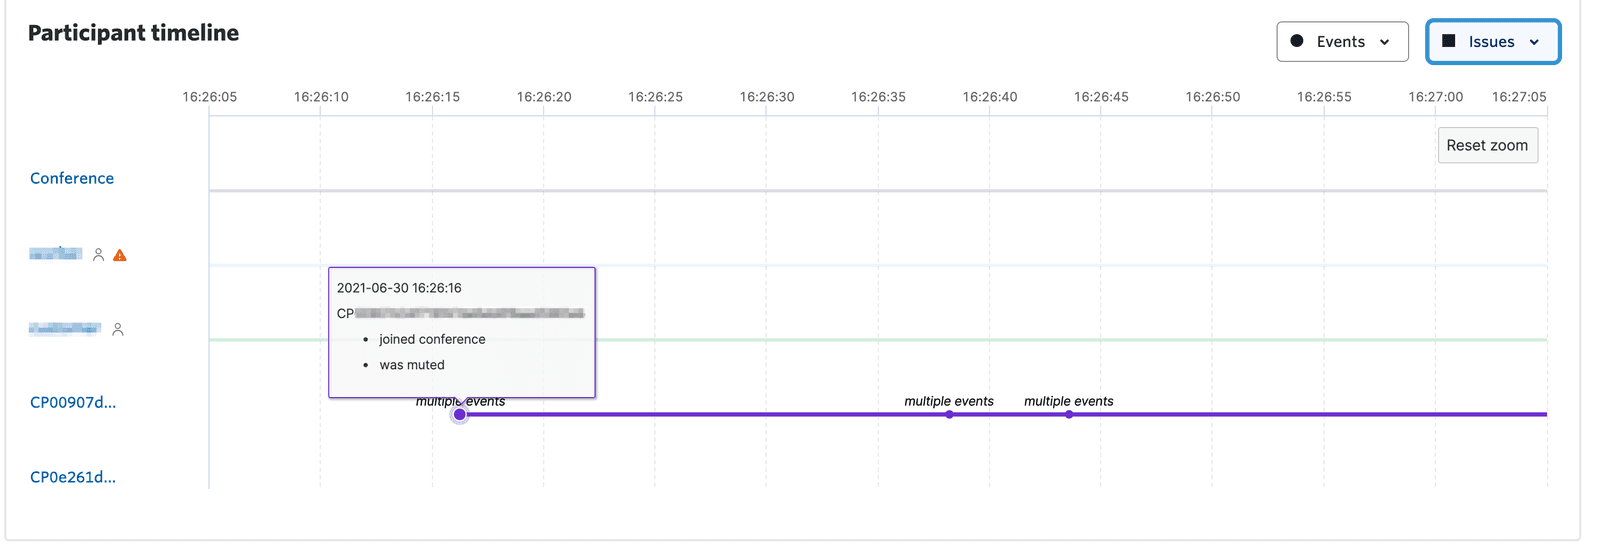Open participant CP00907d... link
The width and height of the screenshot is (1600, 554).
(x=73, y=402)
